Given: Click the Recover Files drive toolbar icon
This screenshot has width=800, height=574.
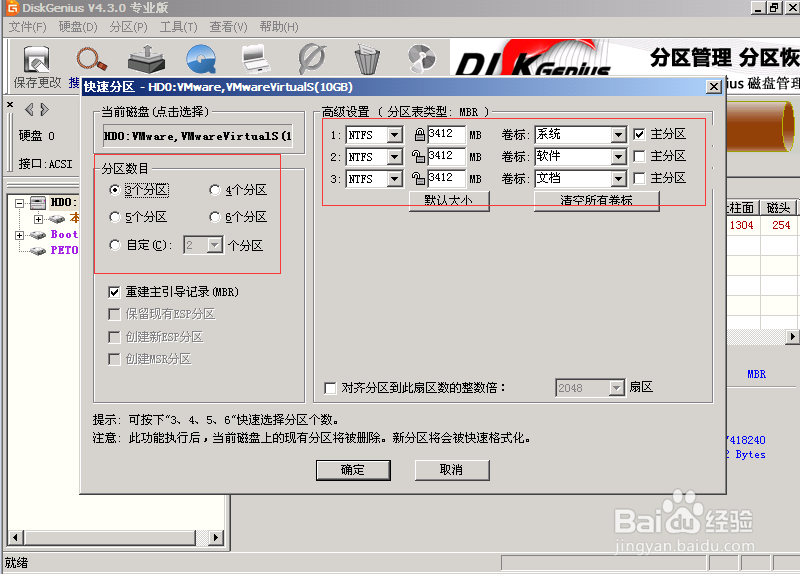Looking at the screenshot, I should 146,59.
